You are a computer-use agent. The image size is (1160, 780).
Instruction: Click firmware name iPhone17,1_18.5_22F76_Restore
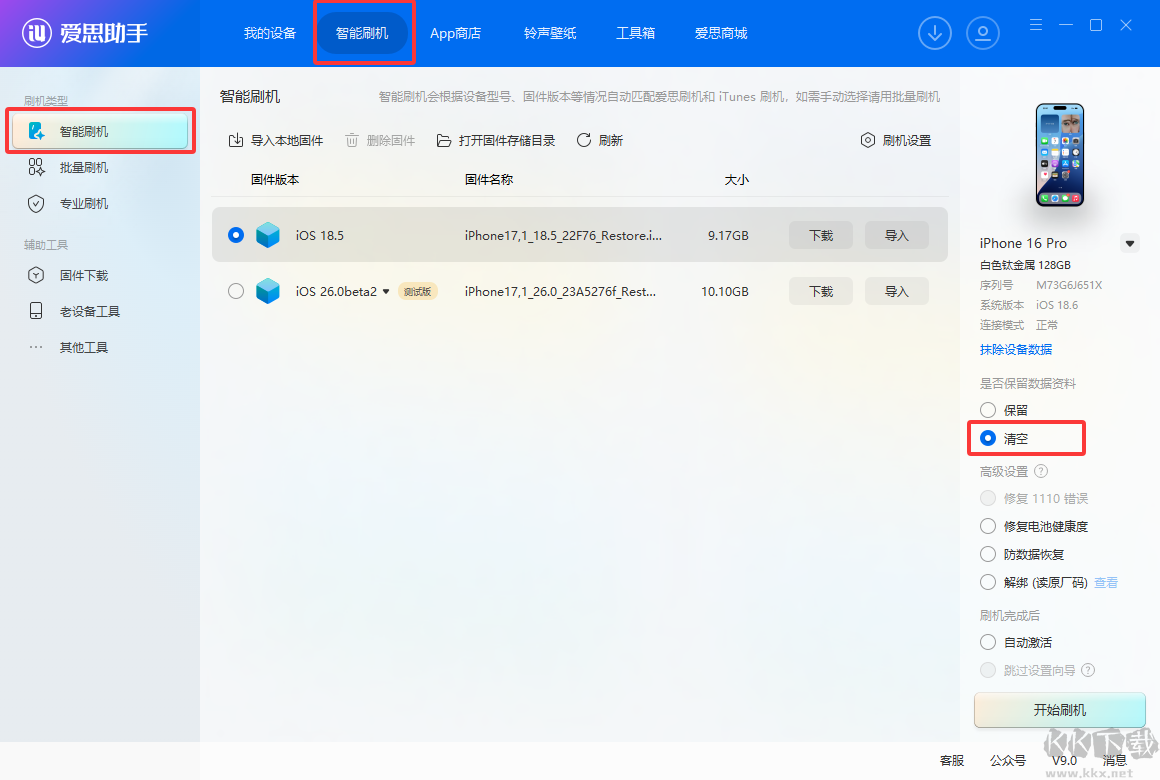pyautogui.click(x=563, y=235)
